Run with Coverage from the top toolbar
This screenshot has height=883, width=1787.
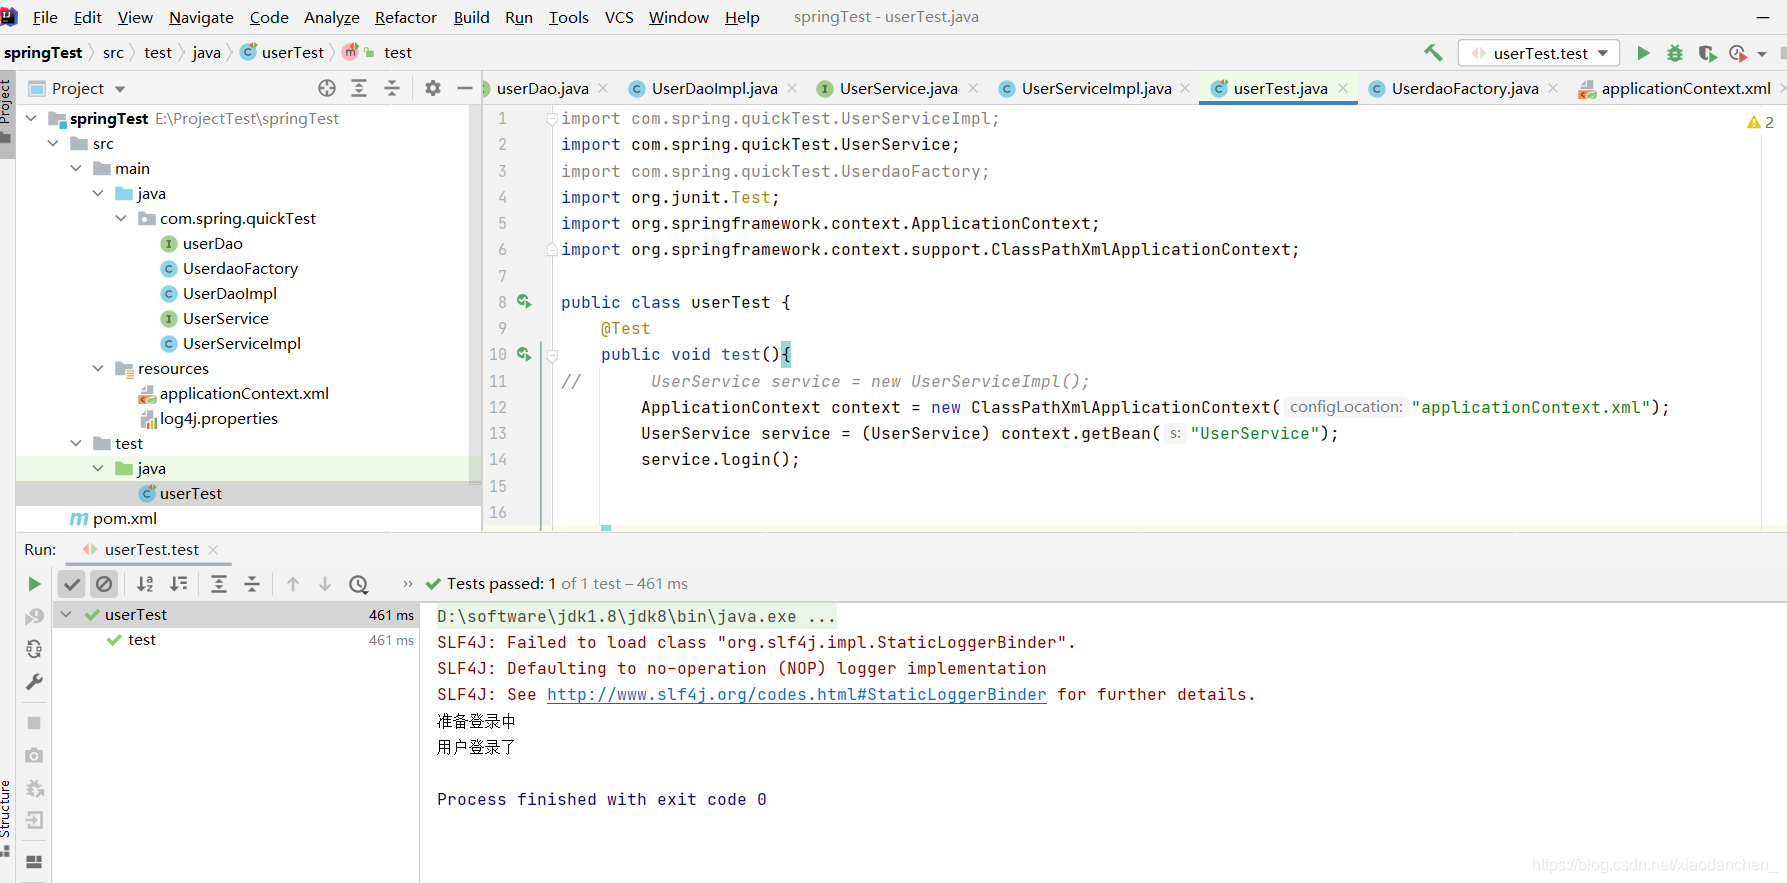click(1707, 53)
